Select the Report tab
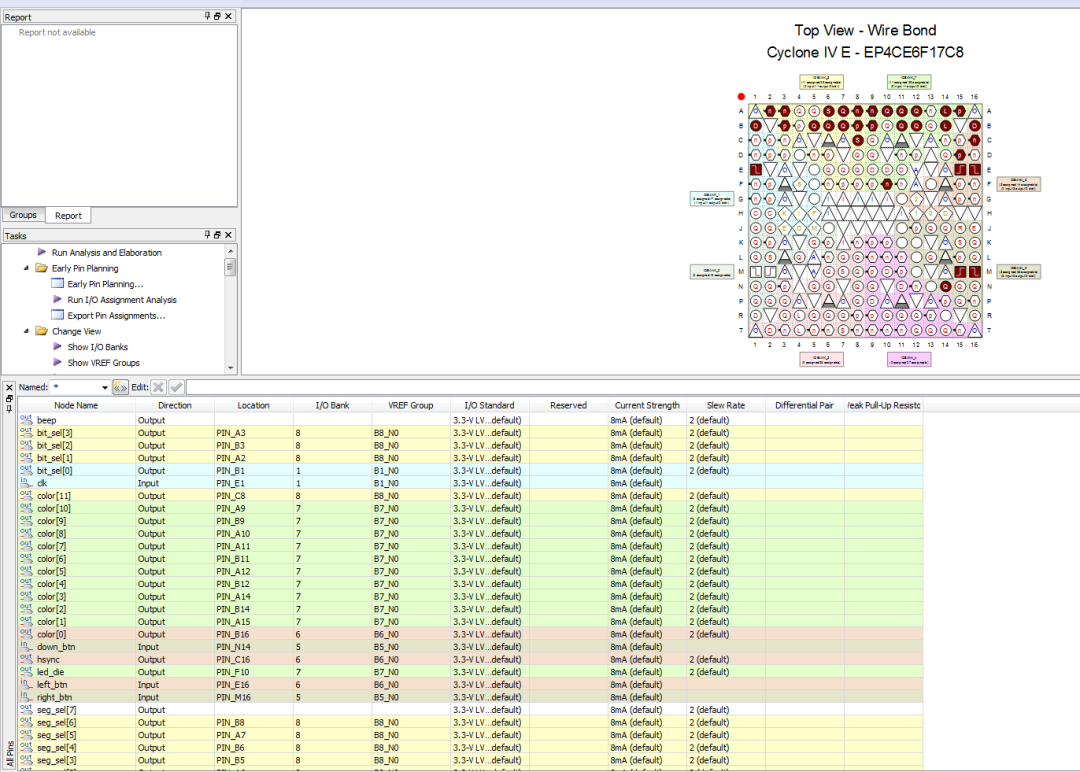Viewport: 1080px width, 772px height. point(68,215)
